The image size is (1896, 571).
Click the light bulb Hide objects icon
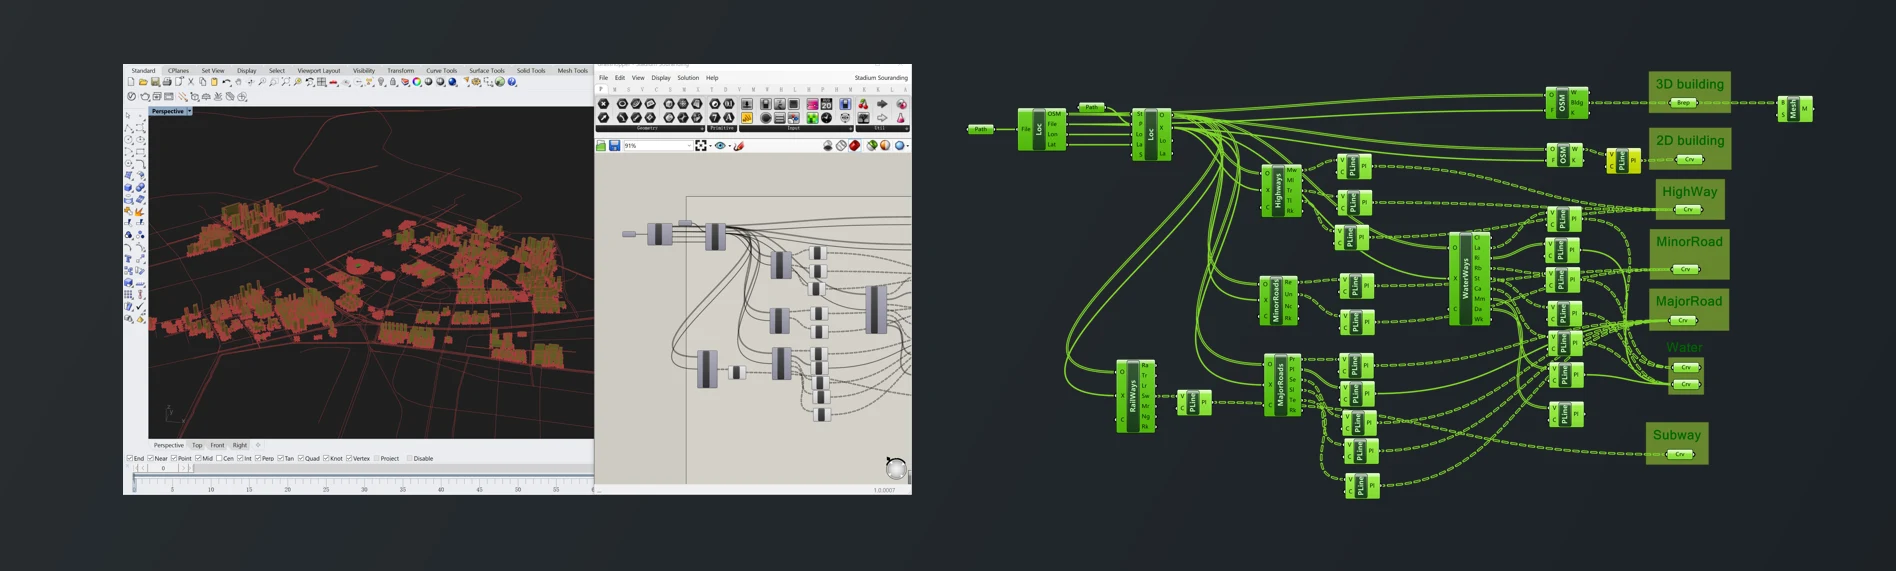(x=381, y=82)
